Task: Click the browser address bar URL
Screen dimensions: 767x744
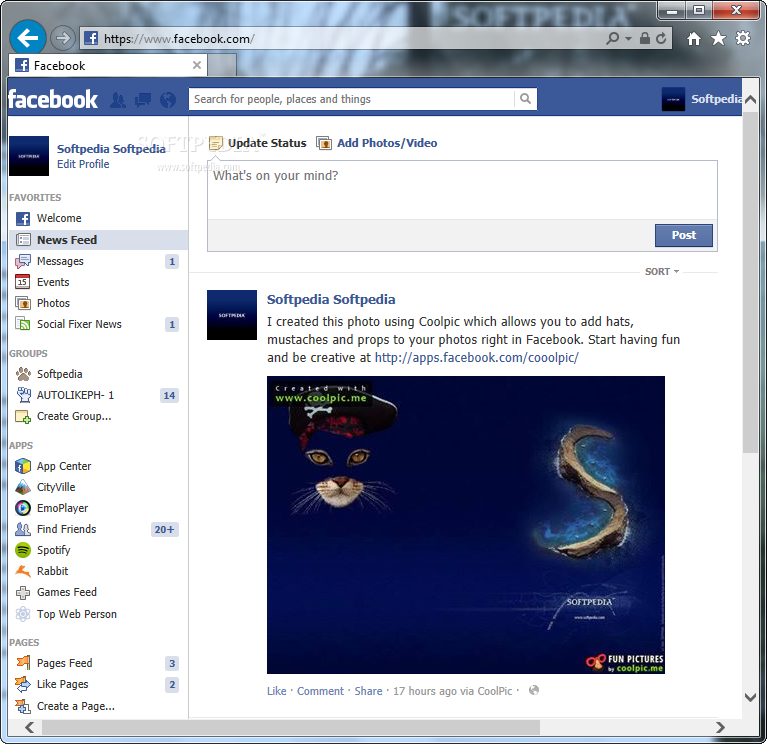Action: point(179,39)
